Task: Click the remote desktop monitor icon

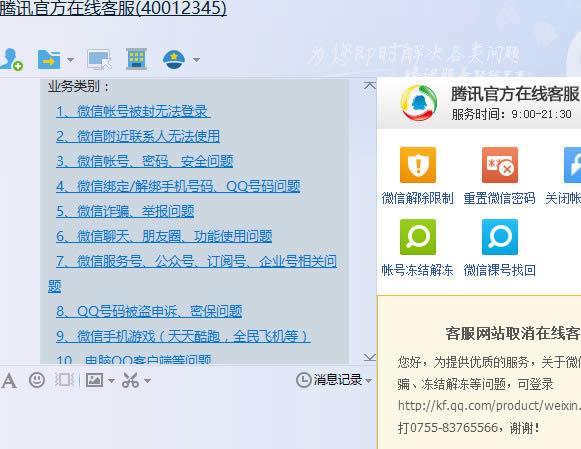Action: click(x=99, y=59)
